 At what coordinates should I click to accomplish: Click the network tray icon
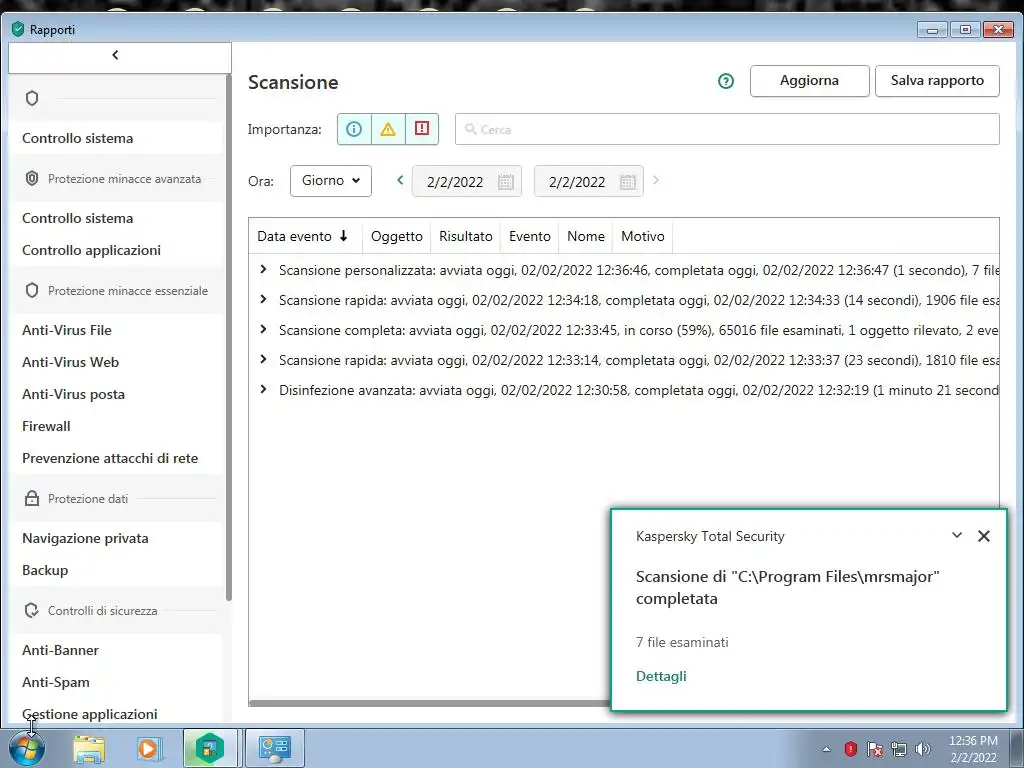899,749
